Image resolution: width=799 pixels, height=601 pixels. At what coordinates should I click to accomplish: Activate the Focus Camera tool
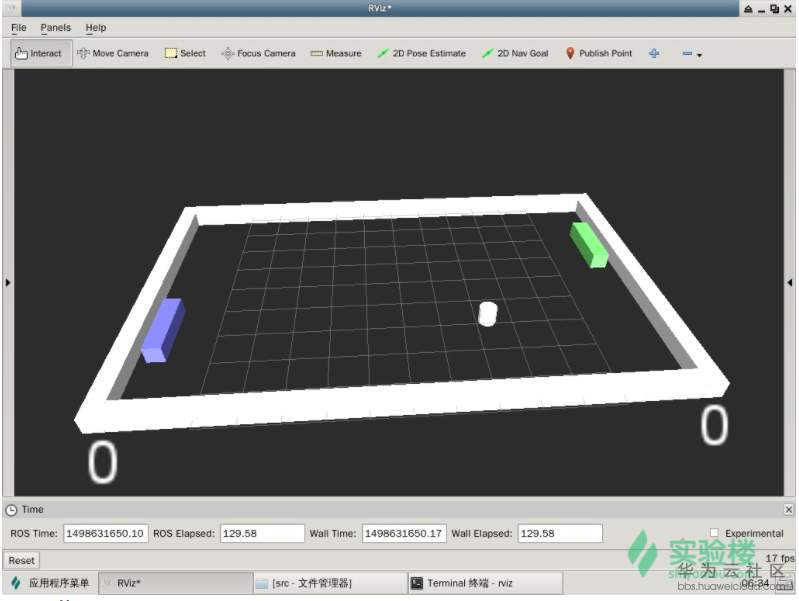pyautogui.click(x=258, y=53)
